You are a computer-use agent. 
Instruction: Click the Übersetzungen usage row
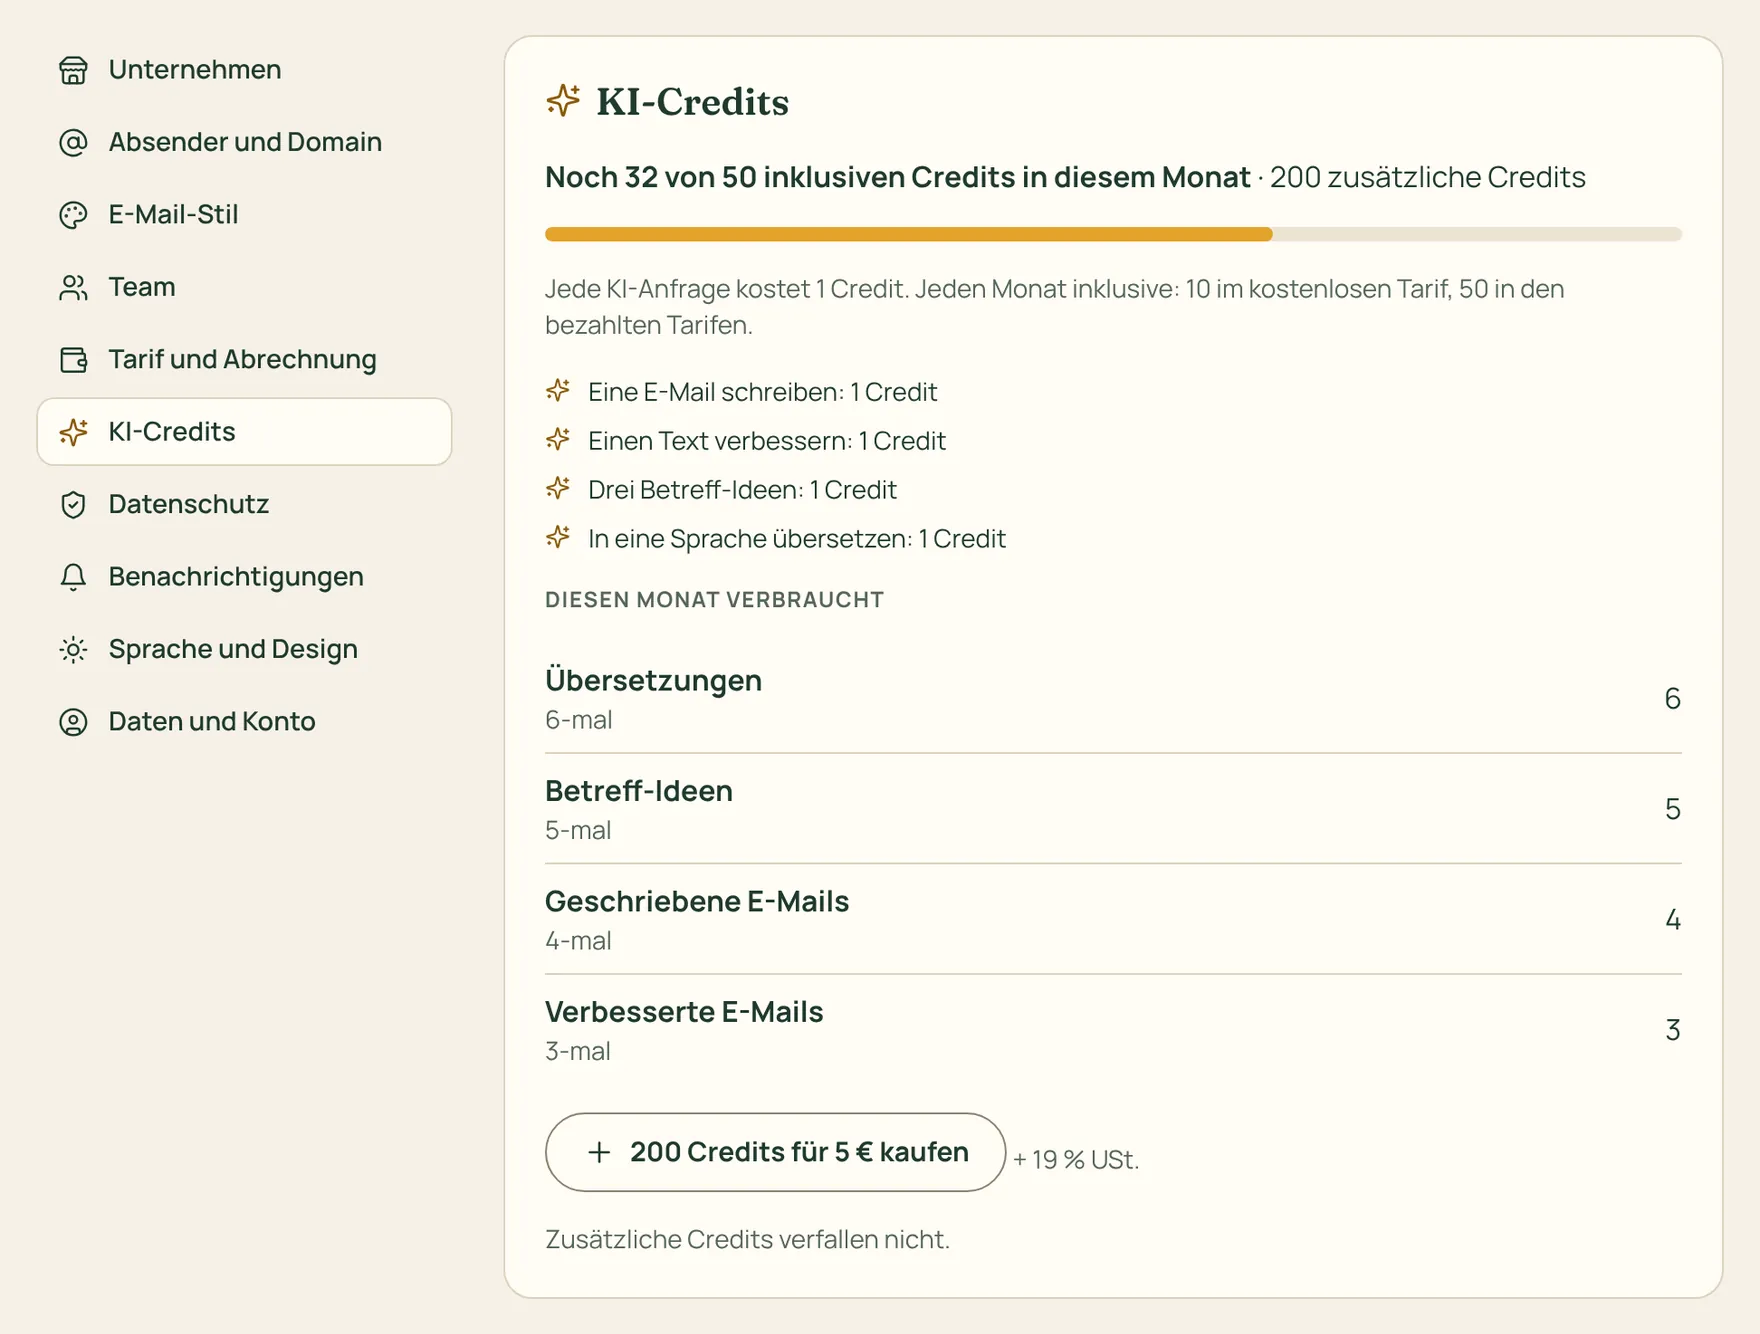pyautogui.click(x=1113, y=698)
